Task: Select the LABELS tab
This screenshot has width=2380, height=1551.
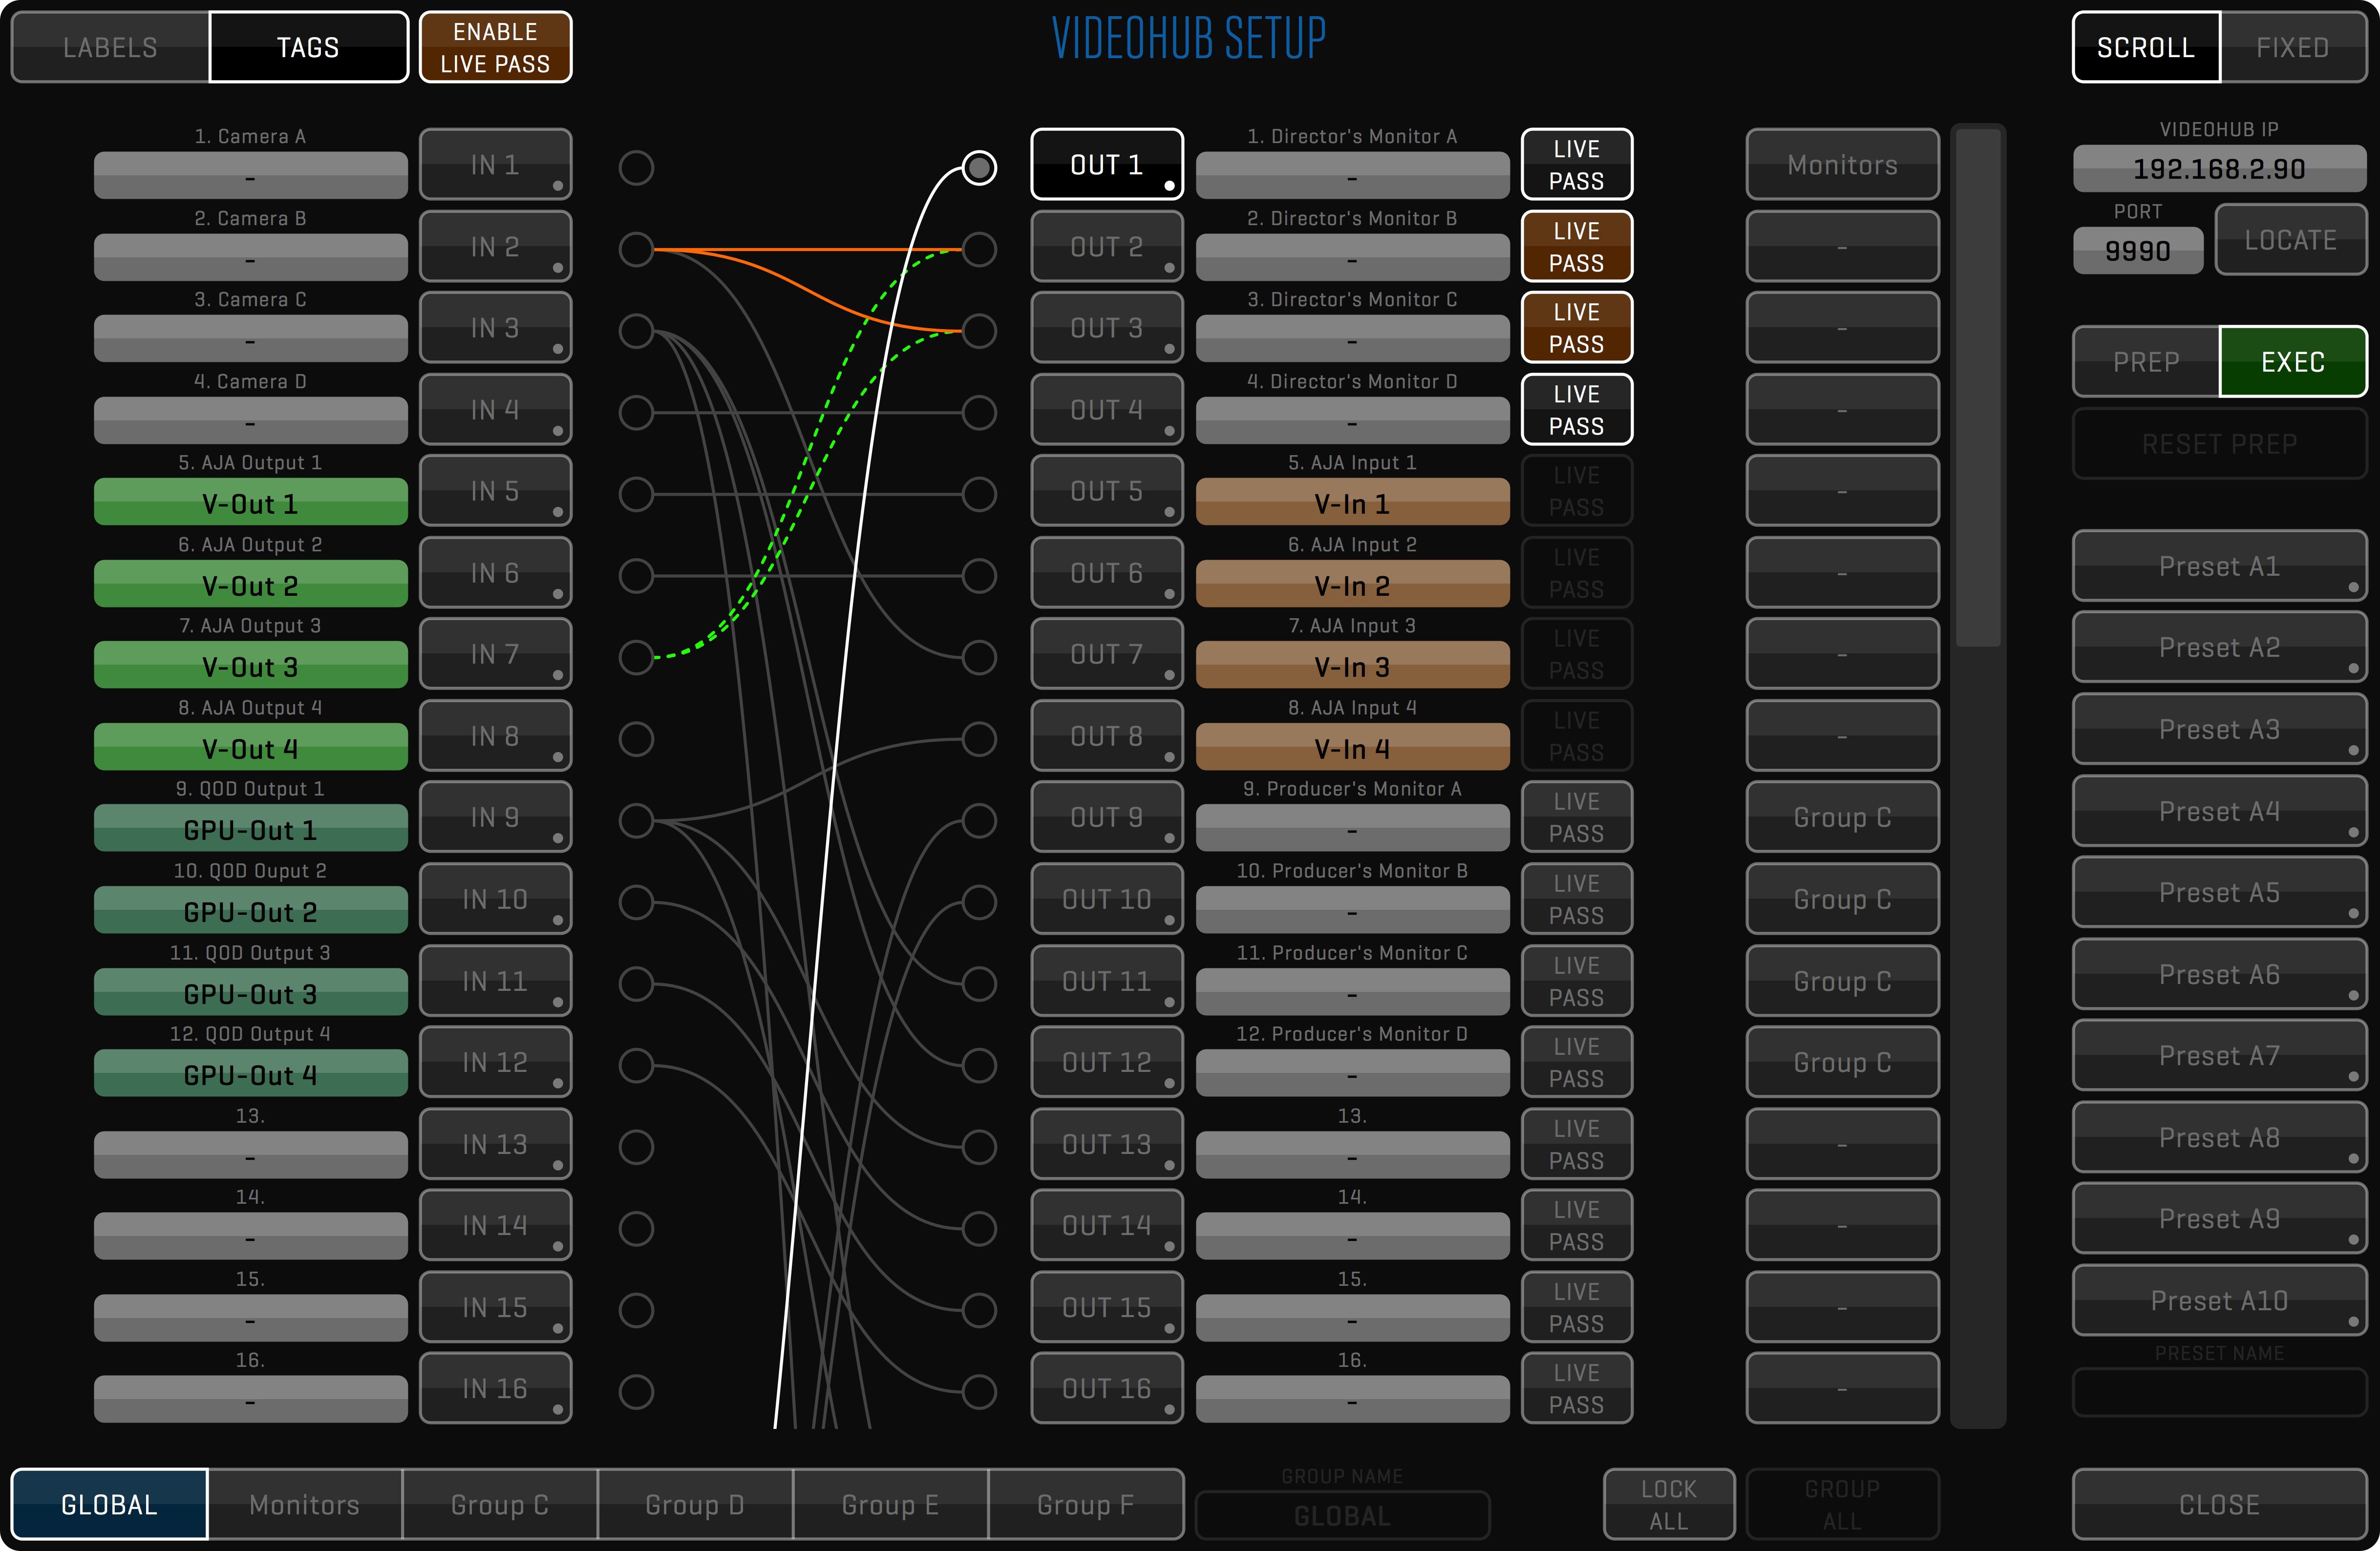Action: [110, 47]
